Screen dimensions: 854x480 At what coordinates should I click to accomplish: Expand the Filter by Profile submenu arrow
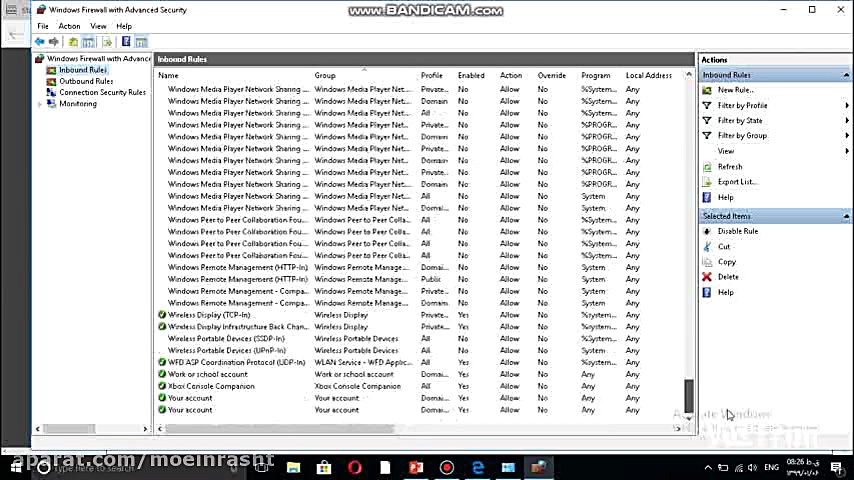847,105
